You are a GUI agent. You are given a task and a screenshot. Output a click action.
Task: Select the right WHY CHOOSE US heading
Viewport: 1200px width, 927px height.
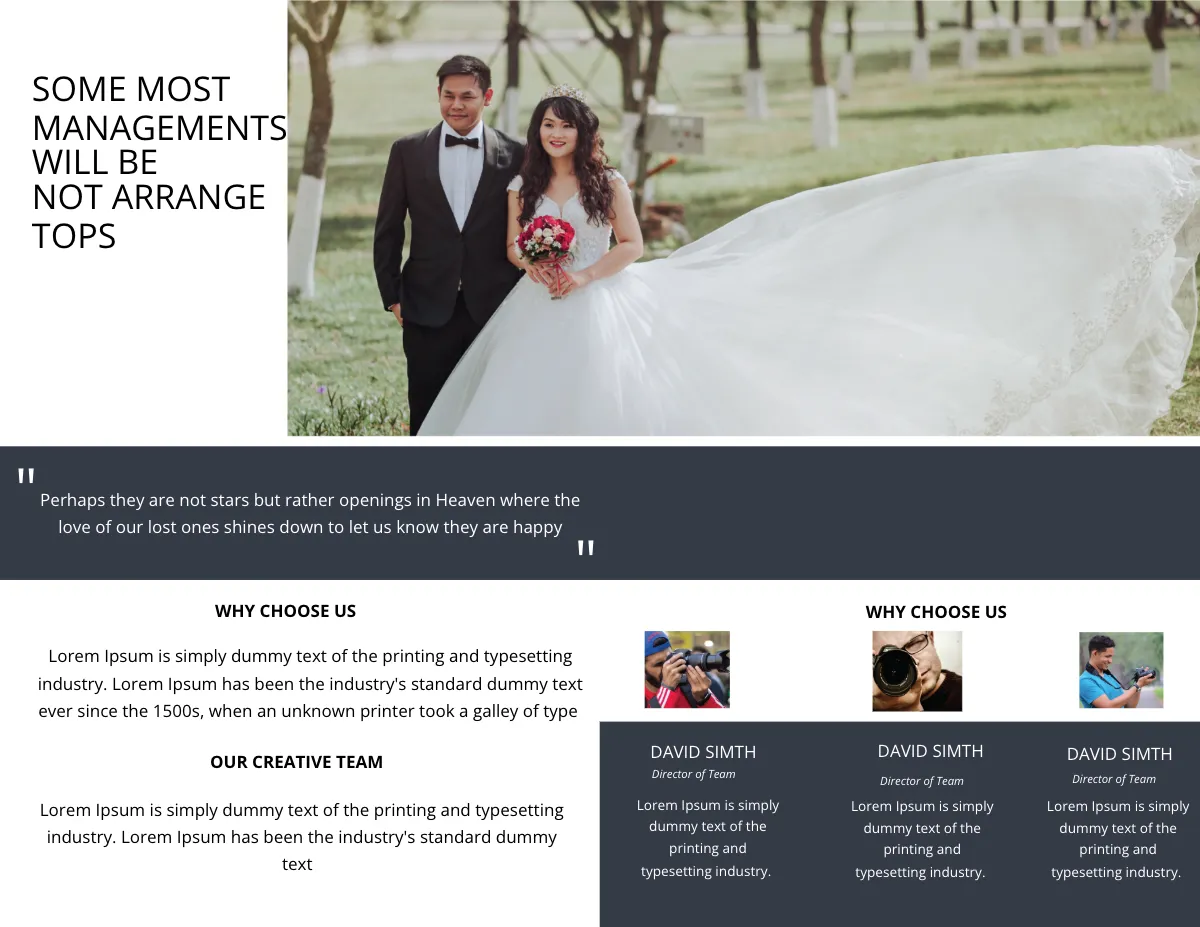pyautogui.click(x=936, y=612)
